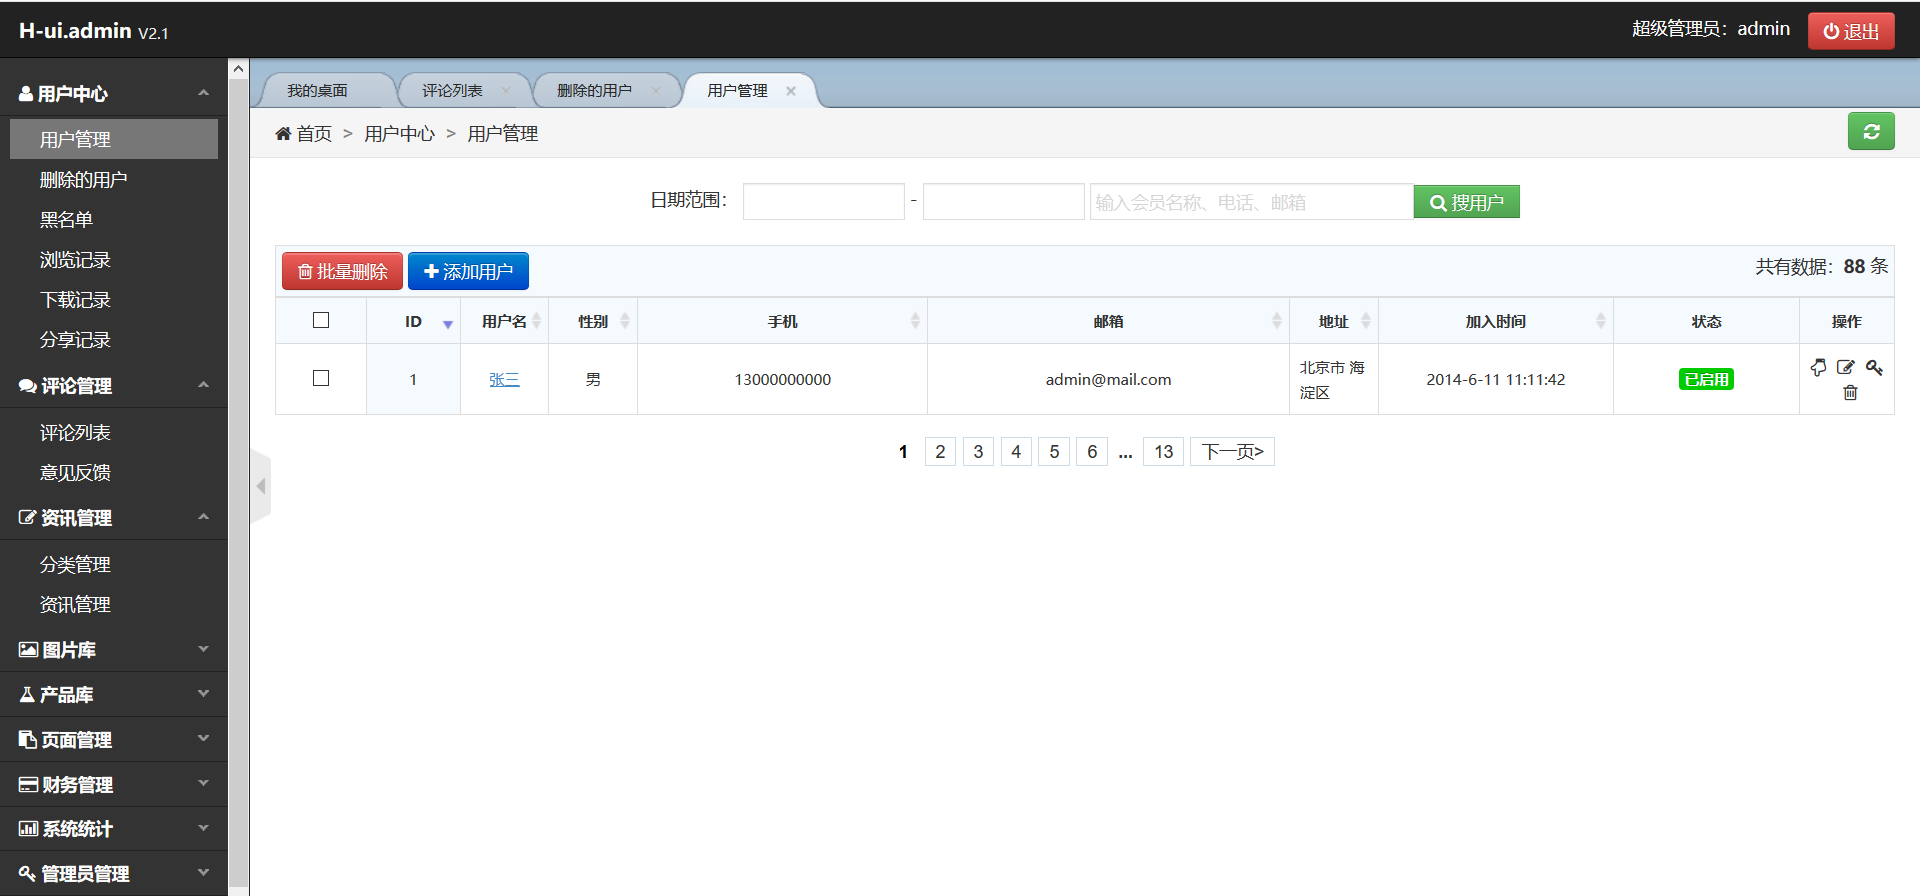The width and height of the screenshot is (1920, 896).
Task: Go to page 13
Action: (x=1164, y=452)
